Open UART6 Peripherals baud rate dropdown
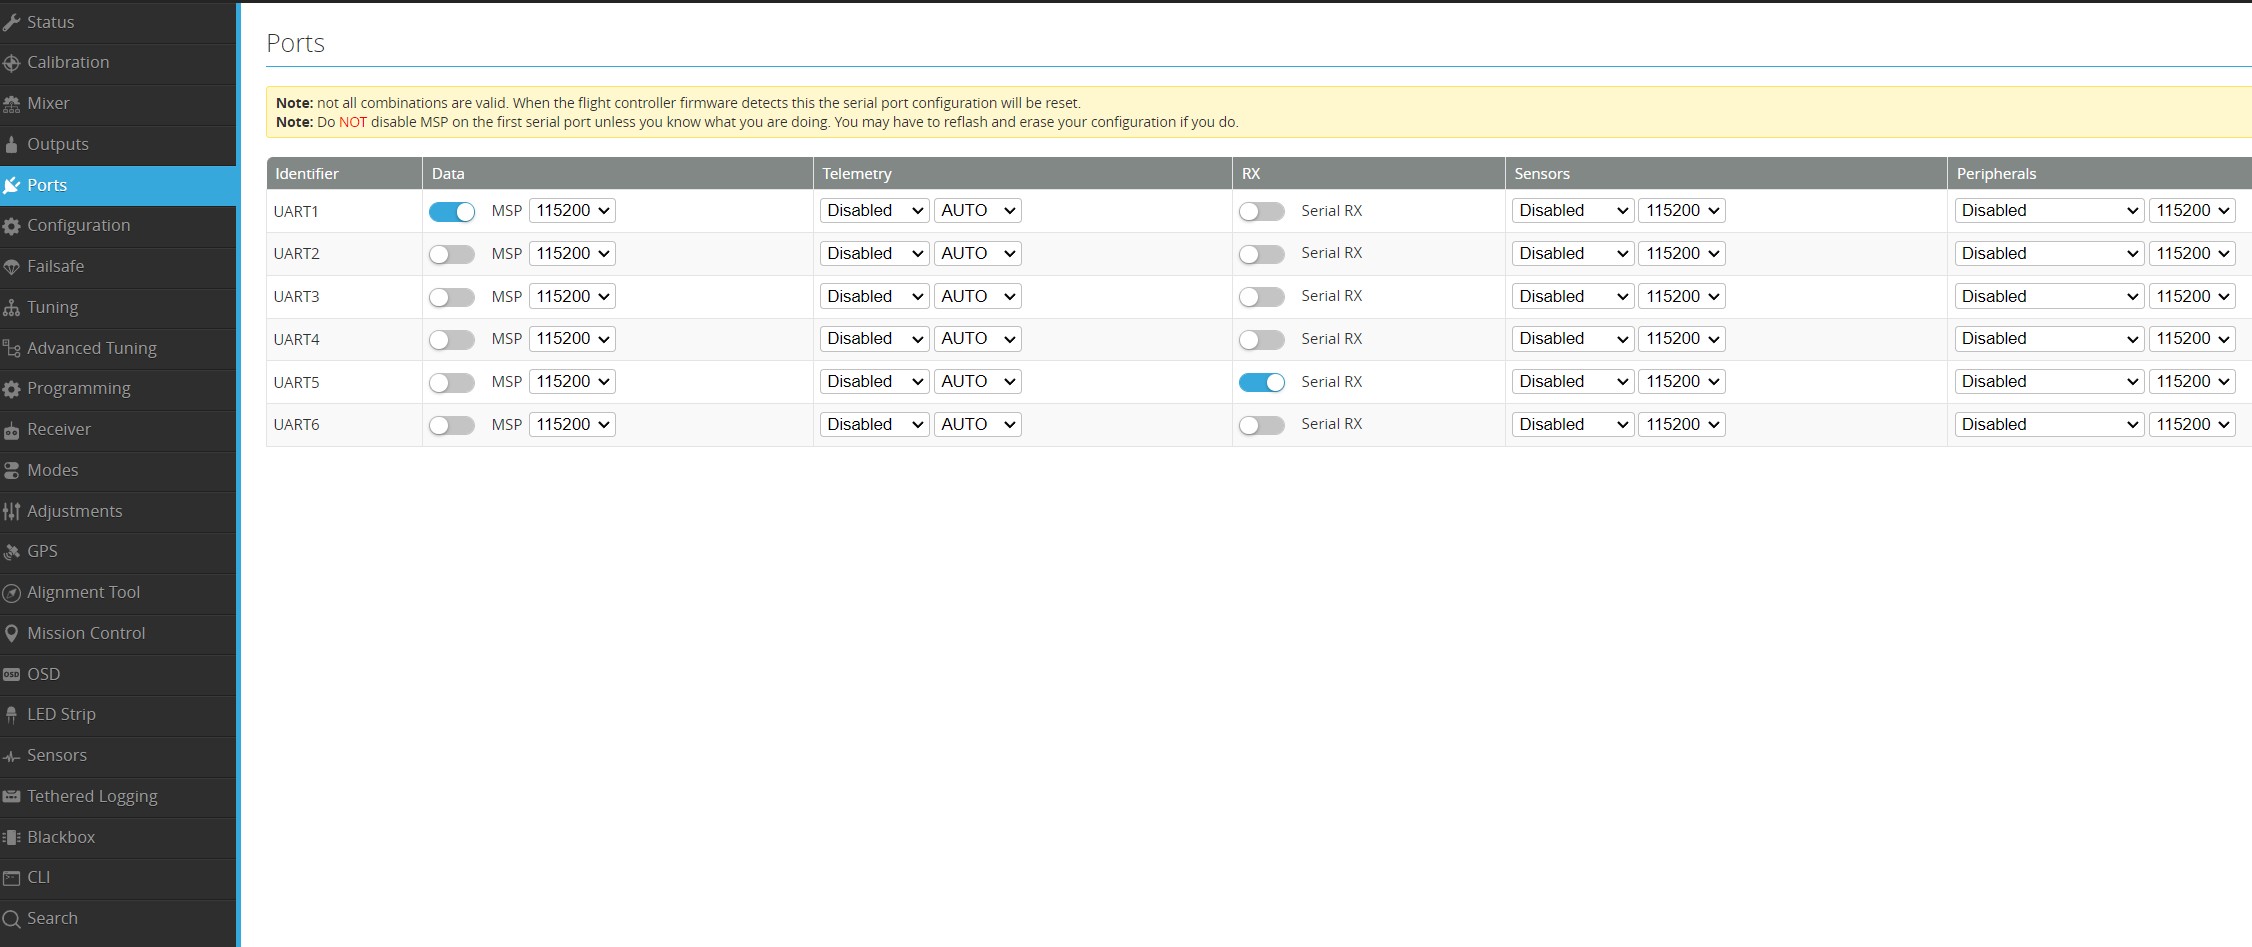The image size is (2252, 947). [2192, 425]
